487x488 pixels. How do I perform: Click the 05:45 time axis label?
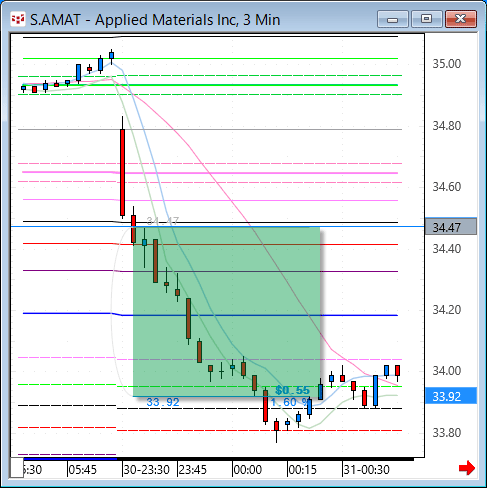click(83, 470)
